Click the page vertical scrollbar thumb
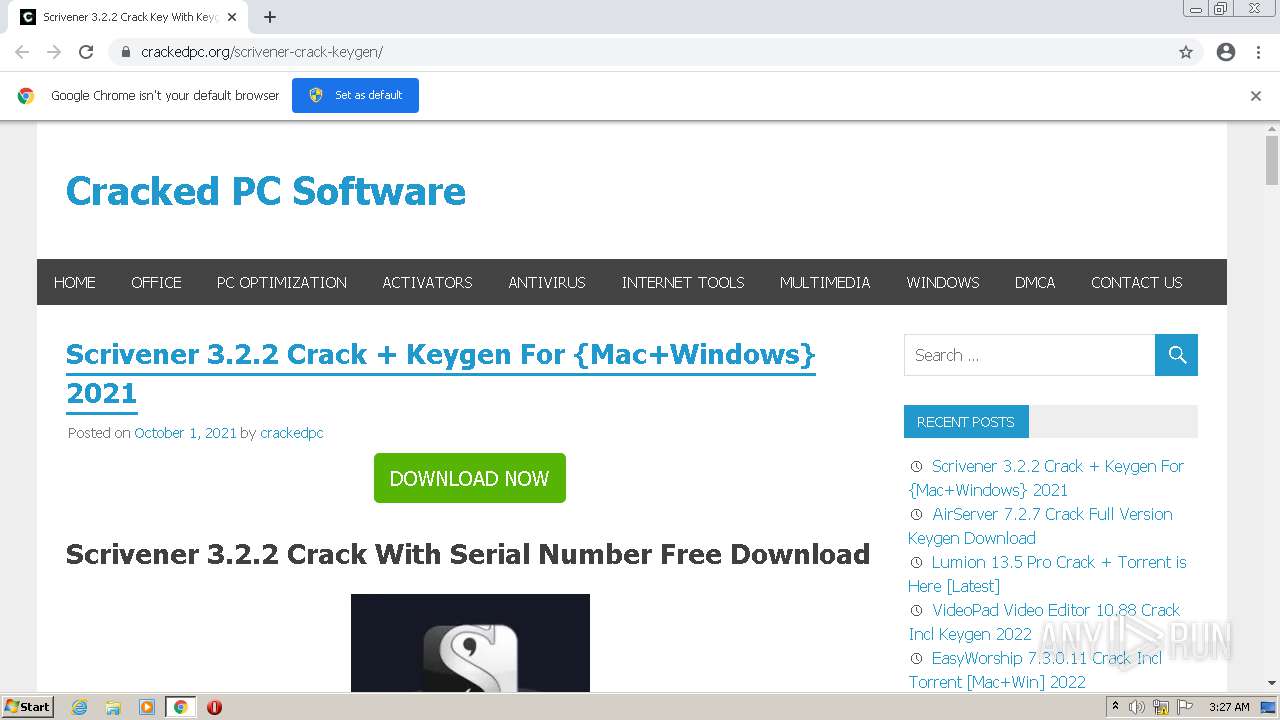Image resolution: width=1280 pixels, height=720 pixels. [x=1272, y=160]
